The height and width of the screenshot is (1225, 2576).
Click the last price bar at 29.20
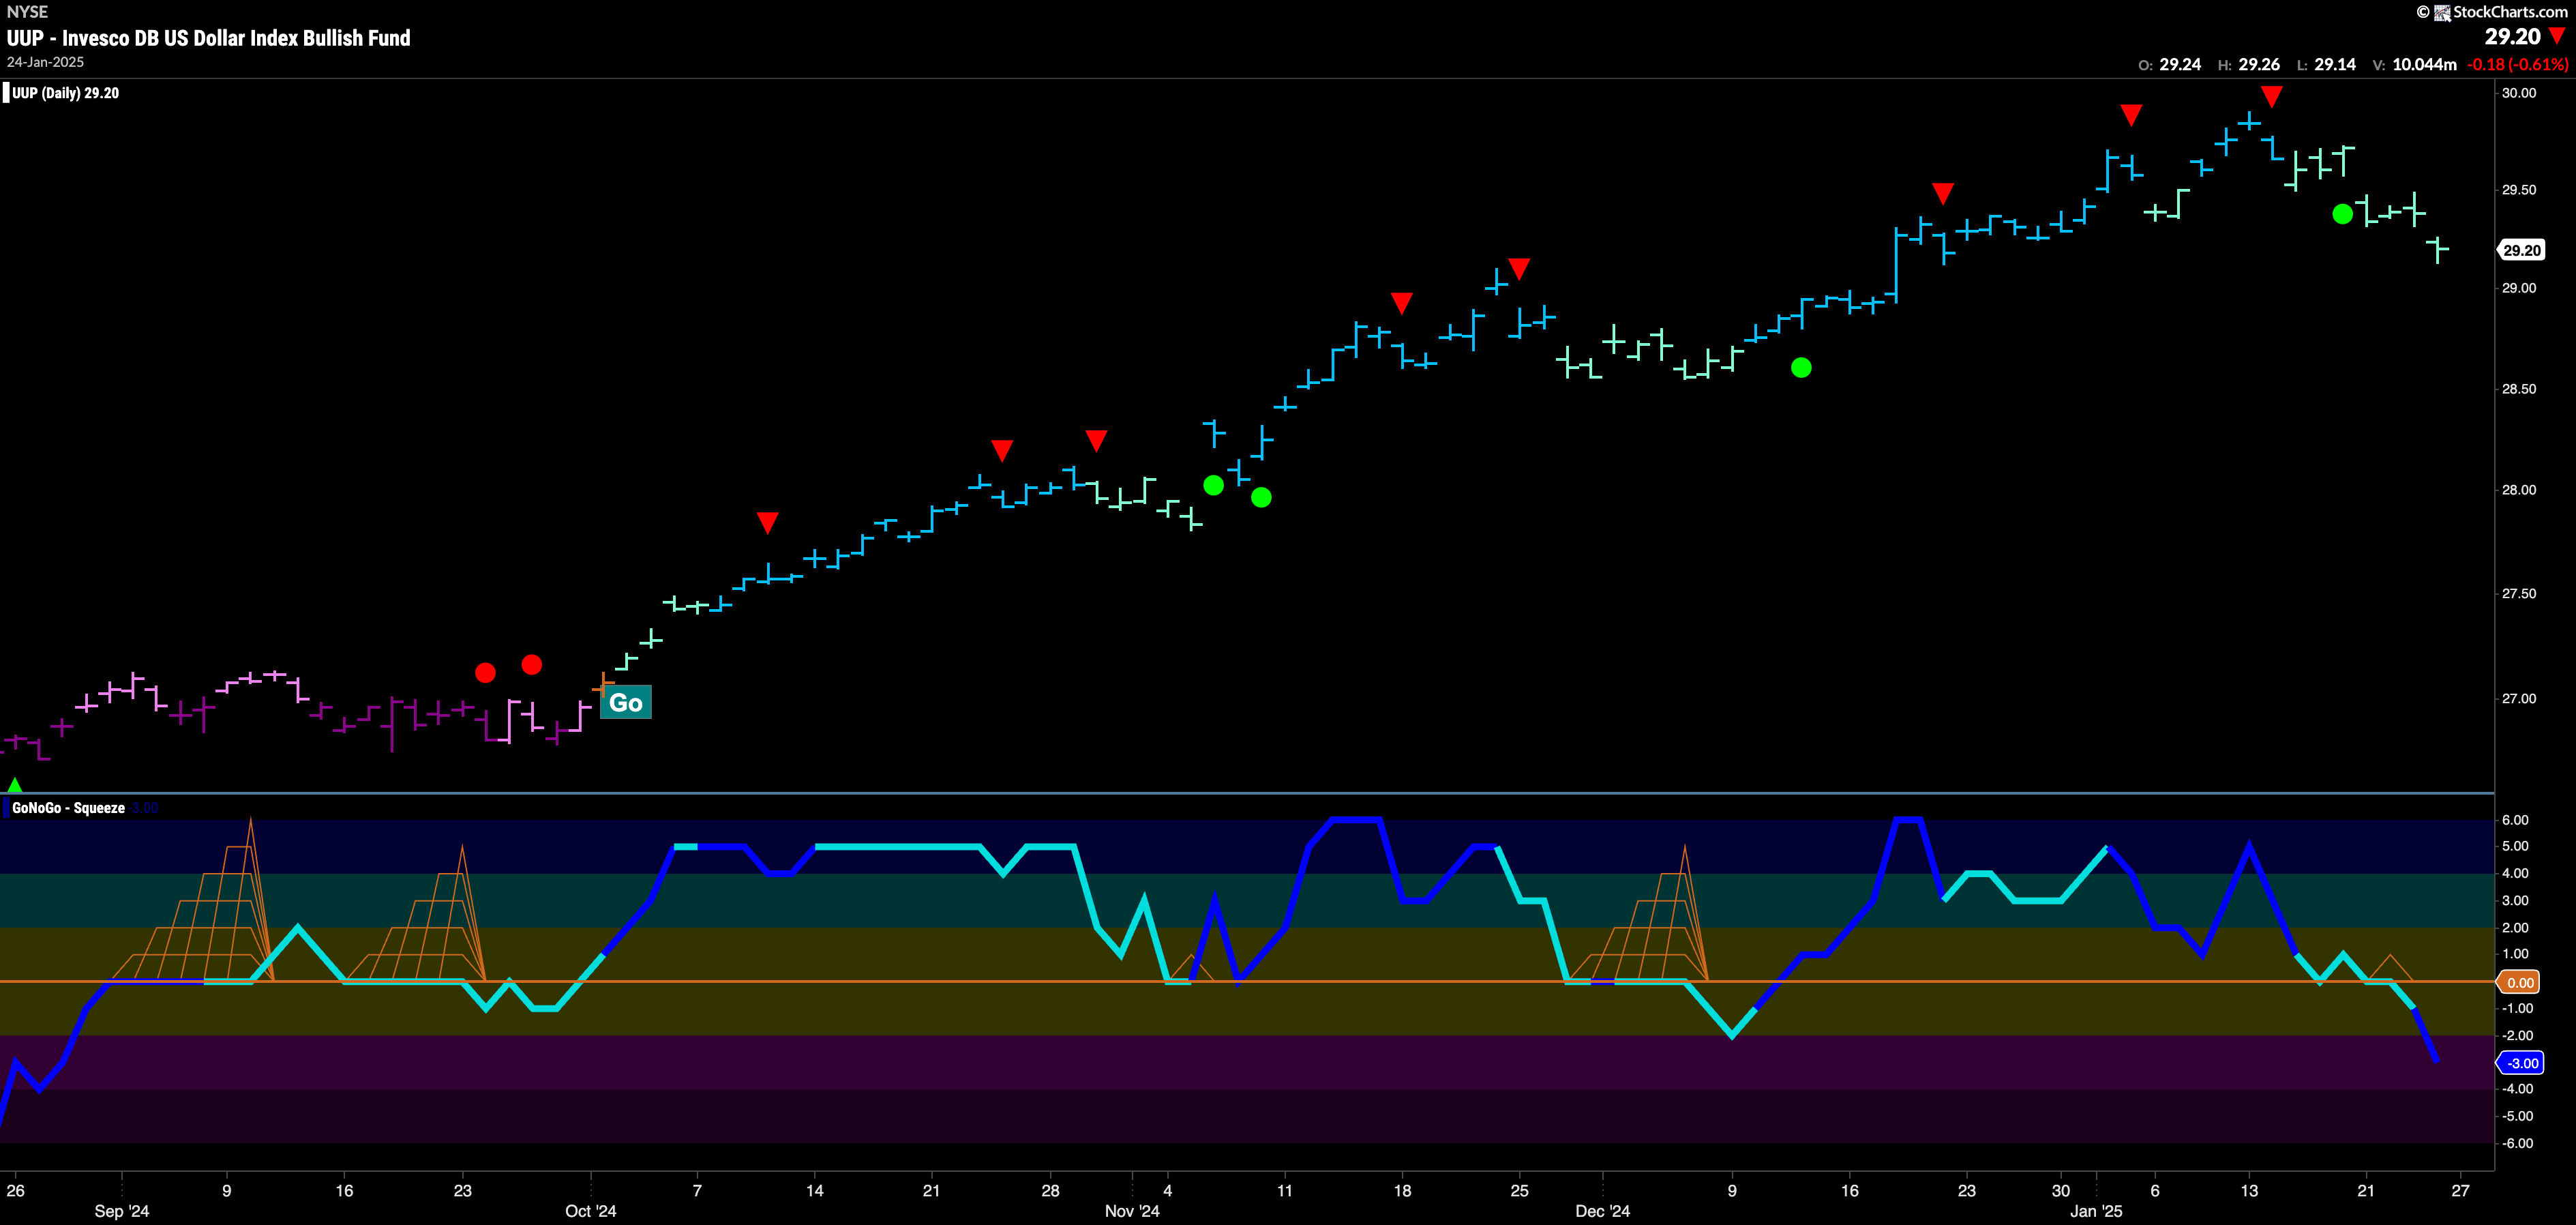coord(2439,249)
